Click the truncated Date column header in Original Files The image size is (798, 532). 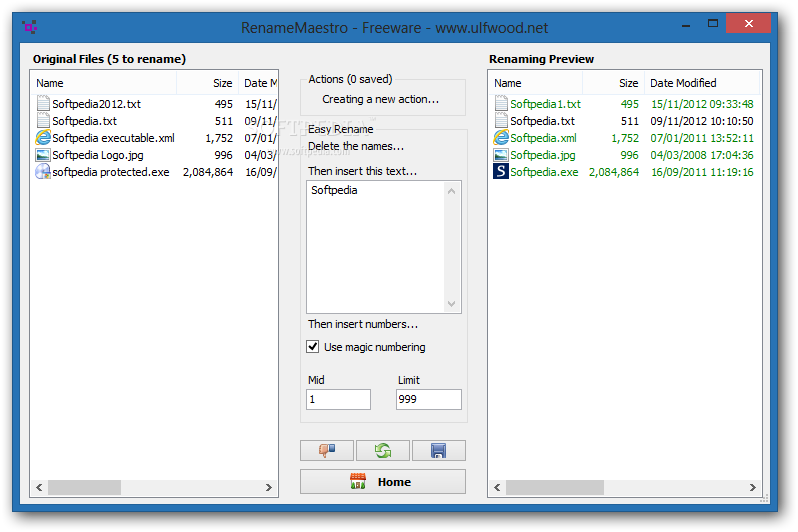(259, 83)
